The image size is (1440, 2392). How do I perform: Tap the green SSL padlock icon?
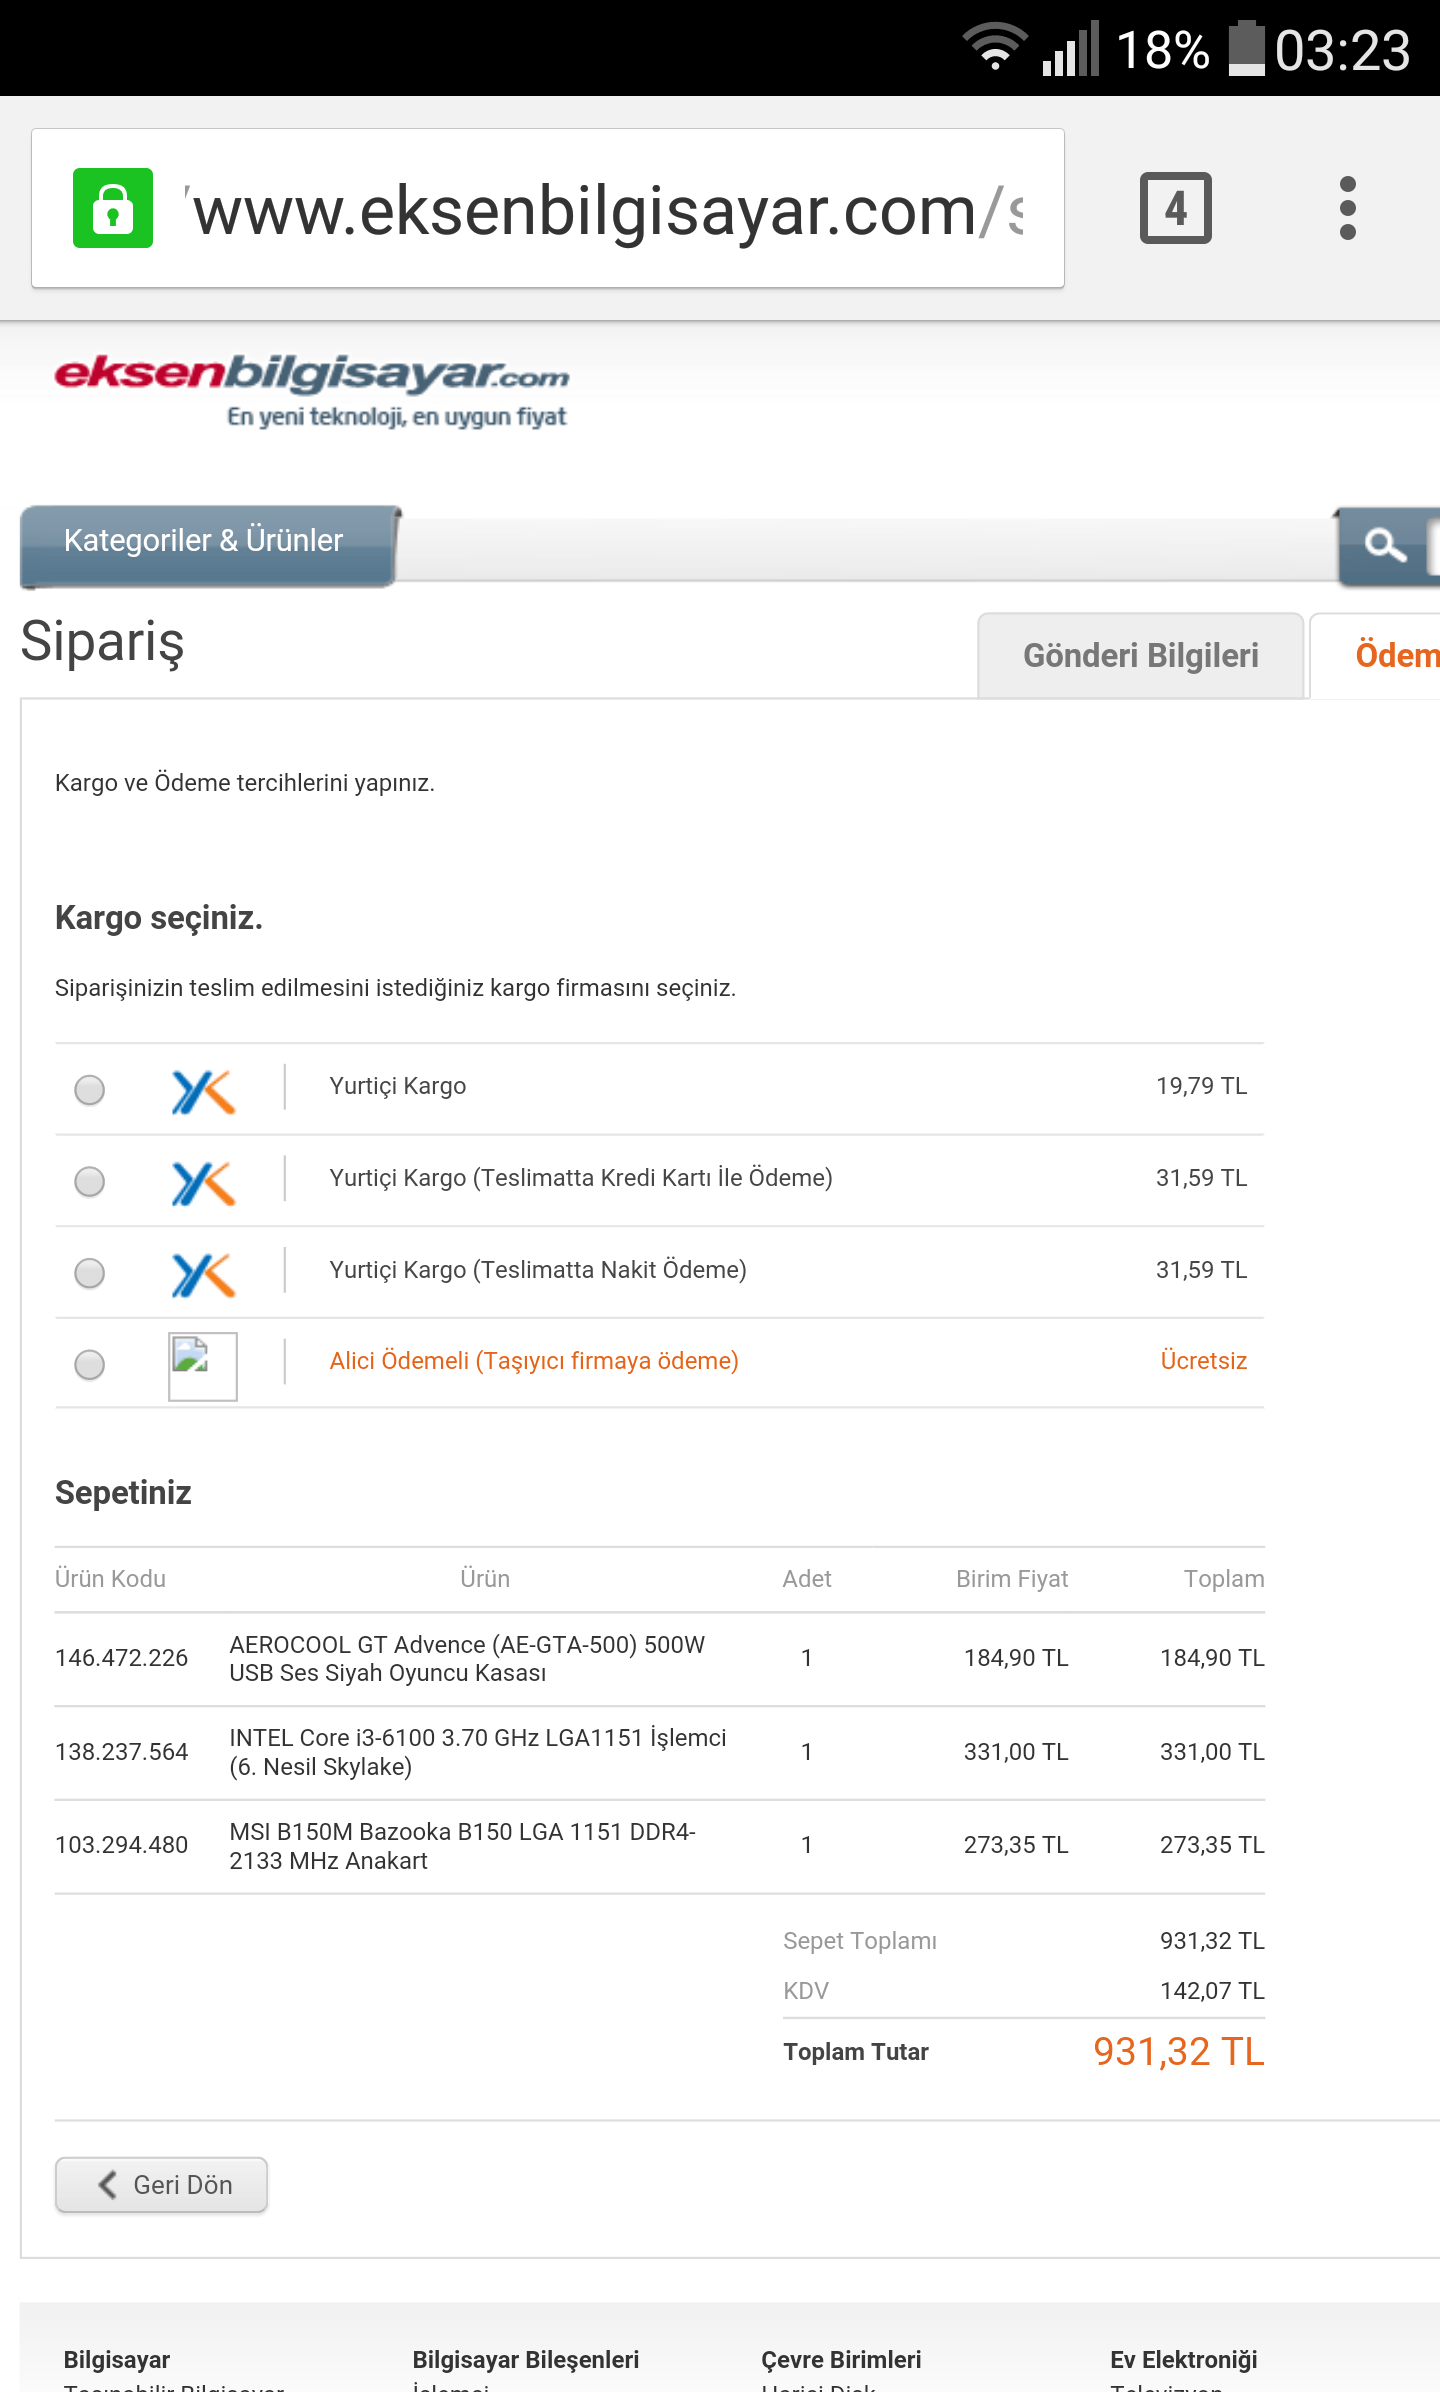click(x=113, y=208)
